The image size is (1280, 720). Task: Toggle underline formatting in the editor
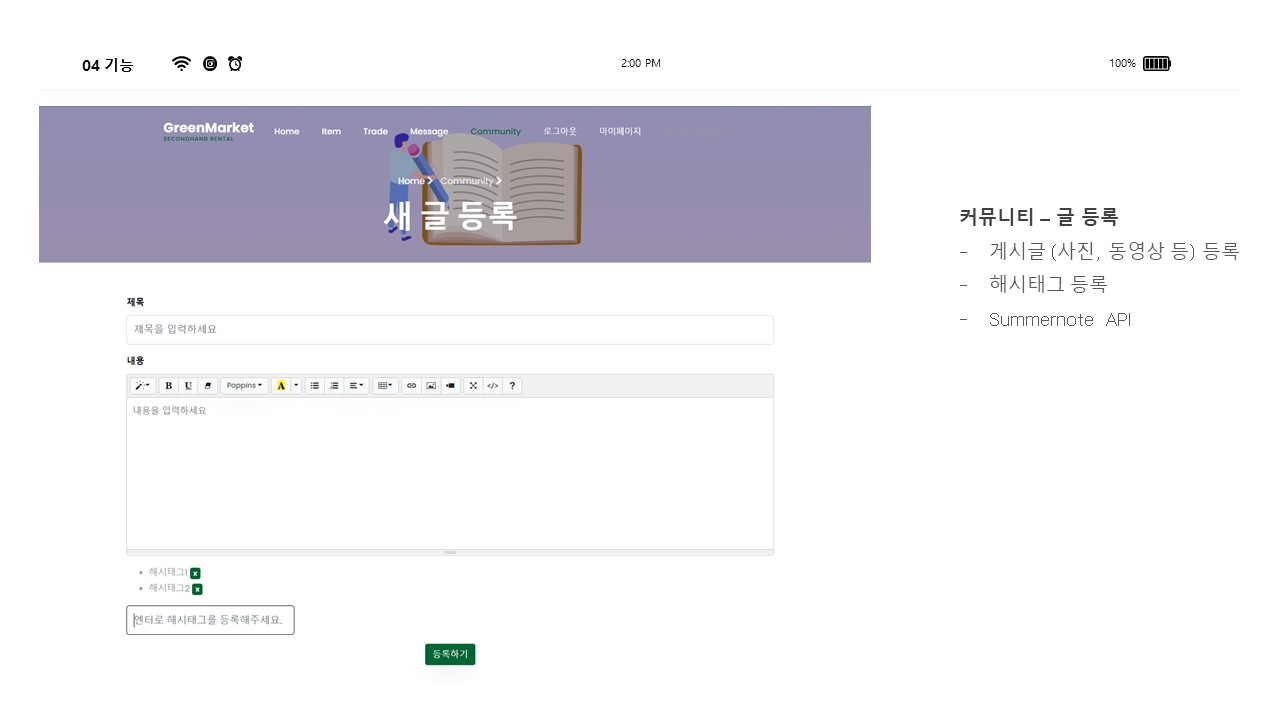pyautogui.click(x=188, y=385)
